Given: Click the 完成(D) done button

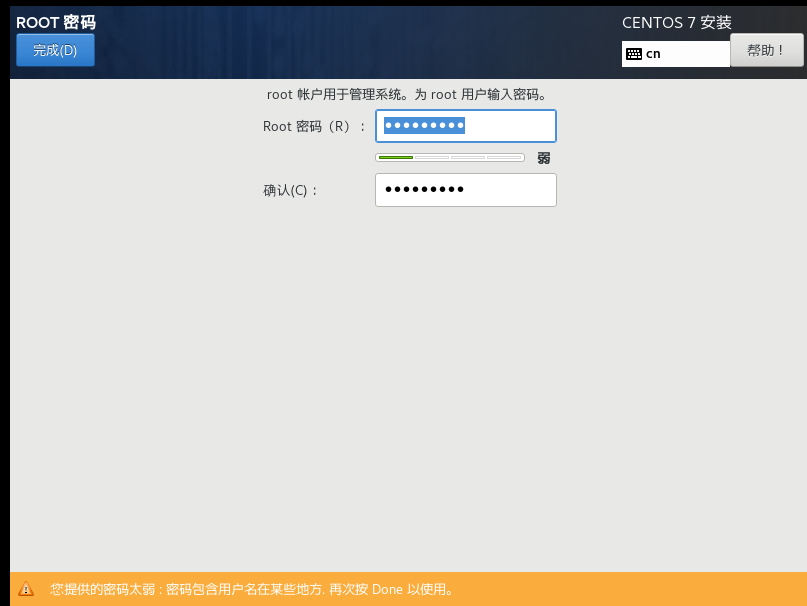Looking at the screenshot, I should 55,50.
